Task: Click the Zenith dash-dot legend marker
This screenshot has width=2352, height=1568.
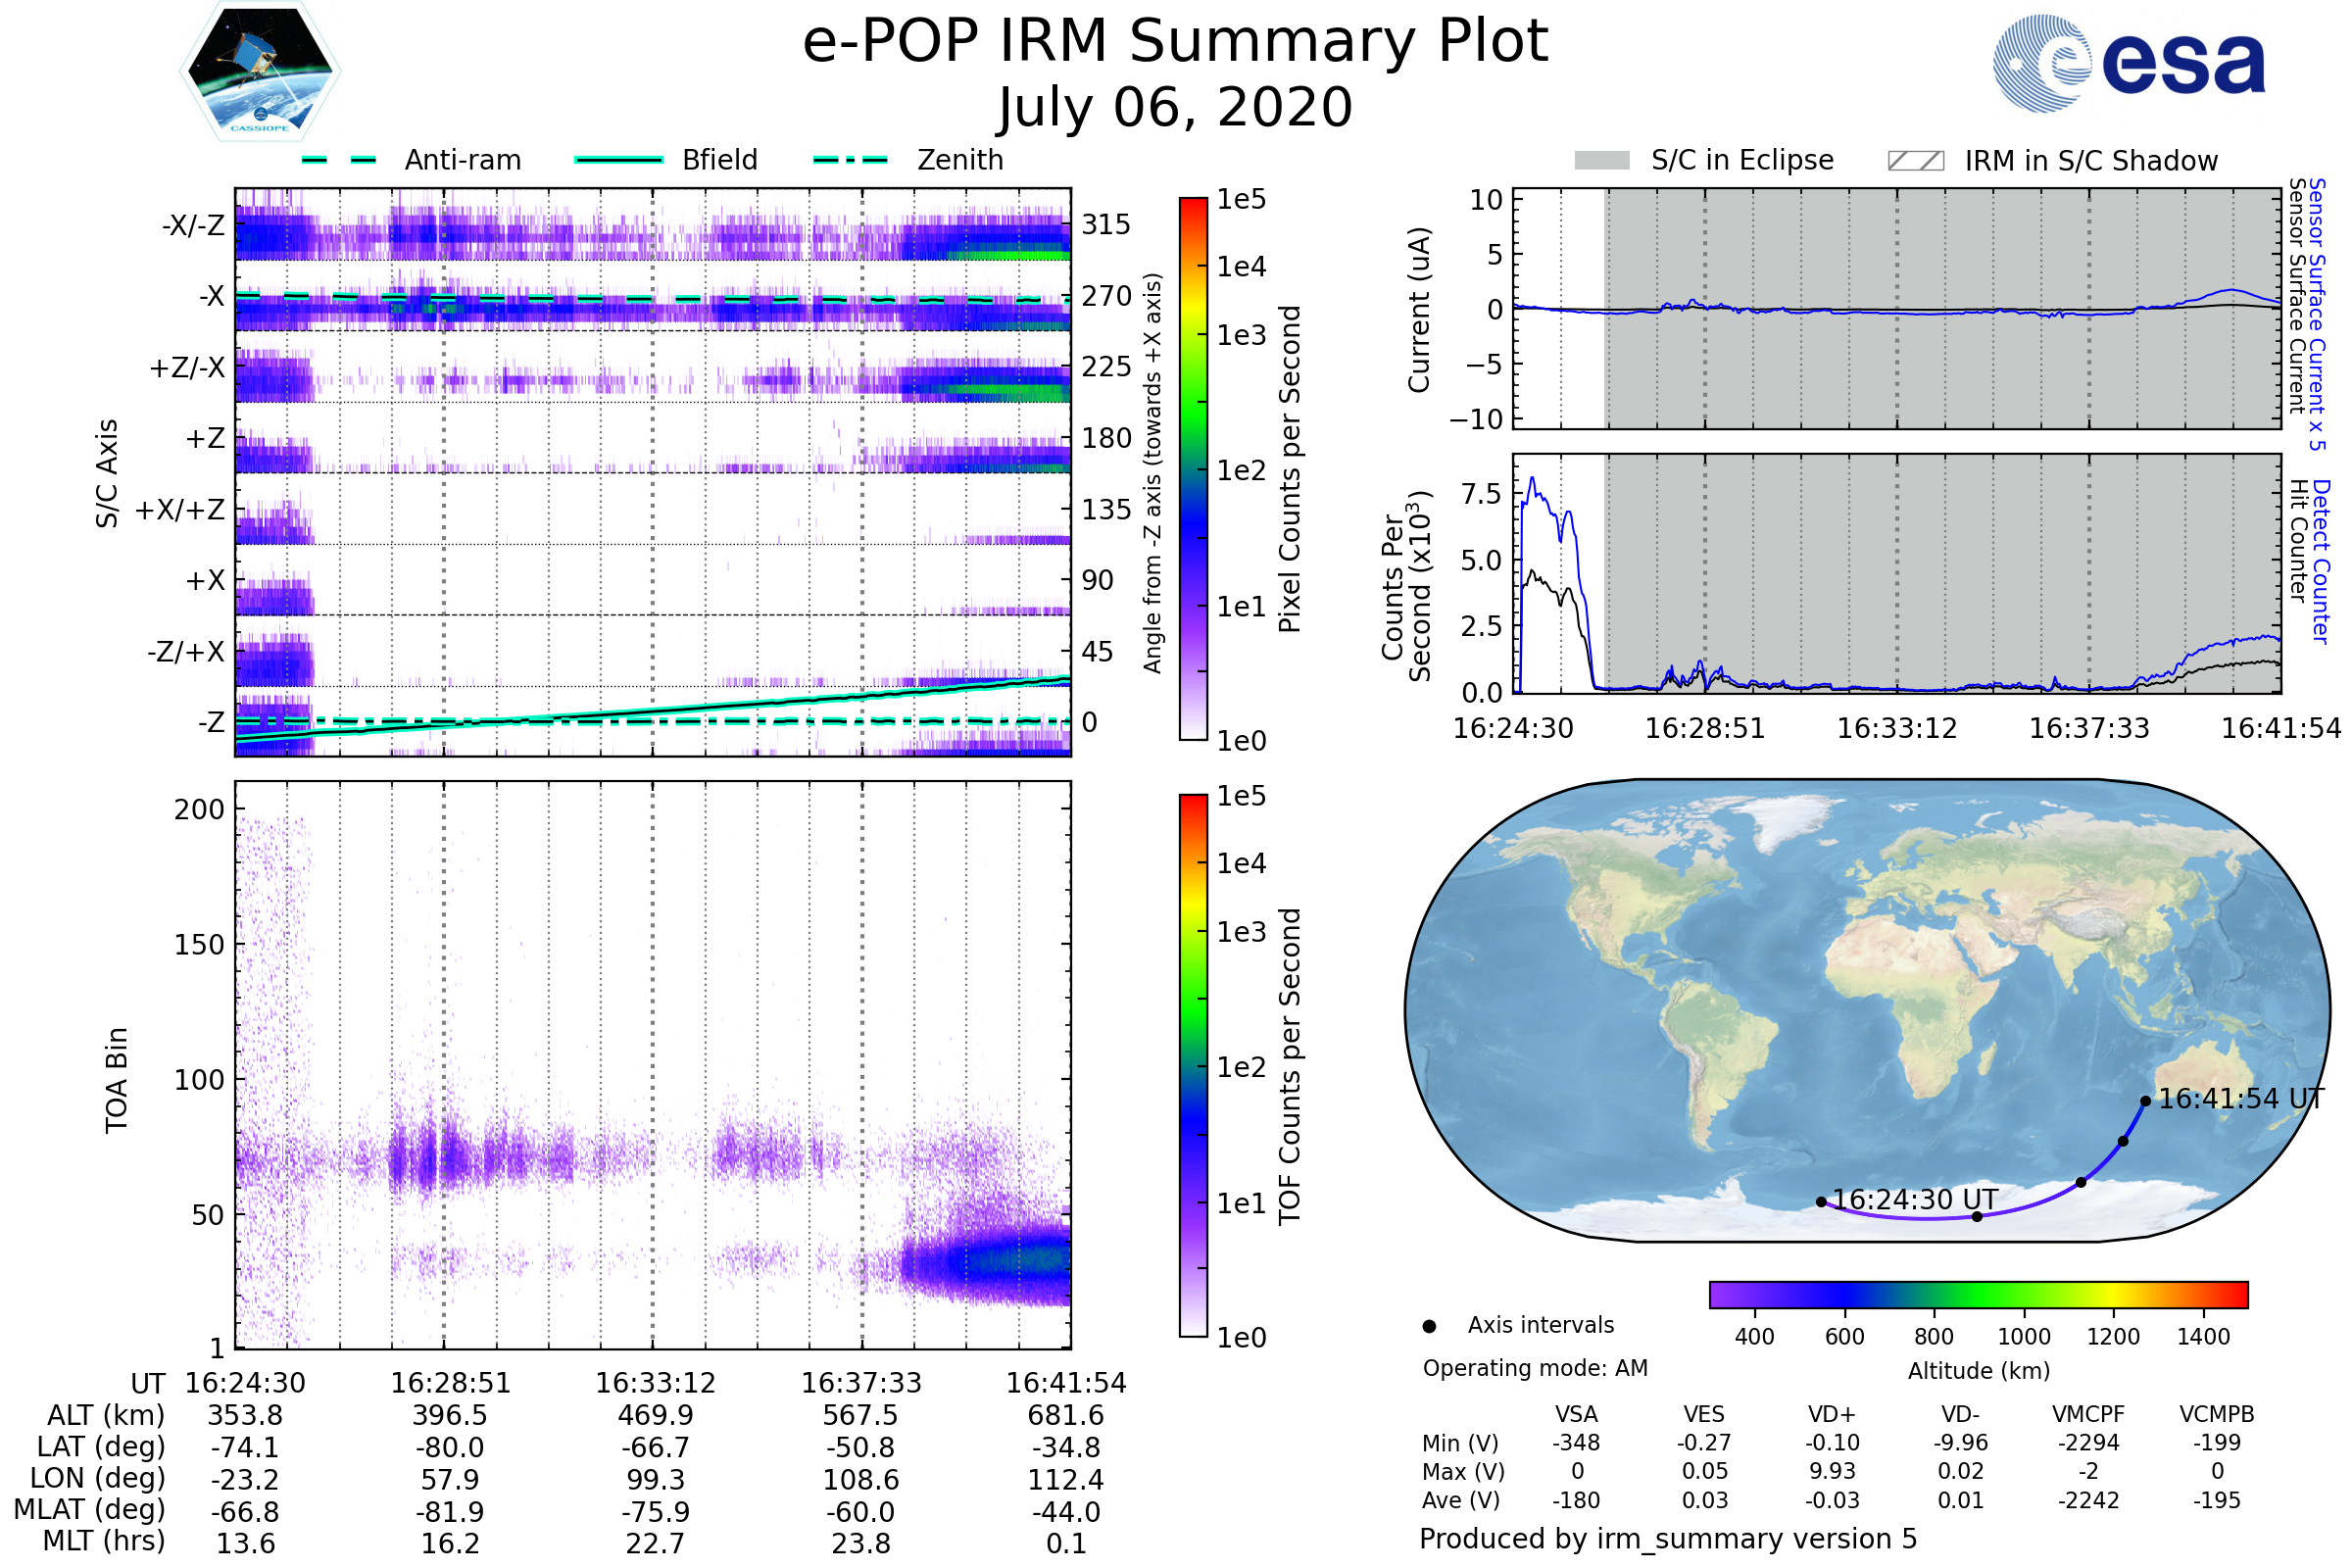Action: 850,160
